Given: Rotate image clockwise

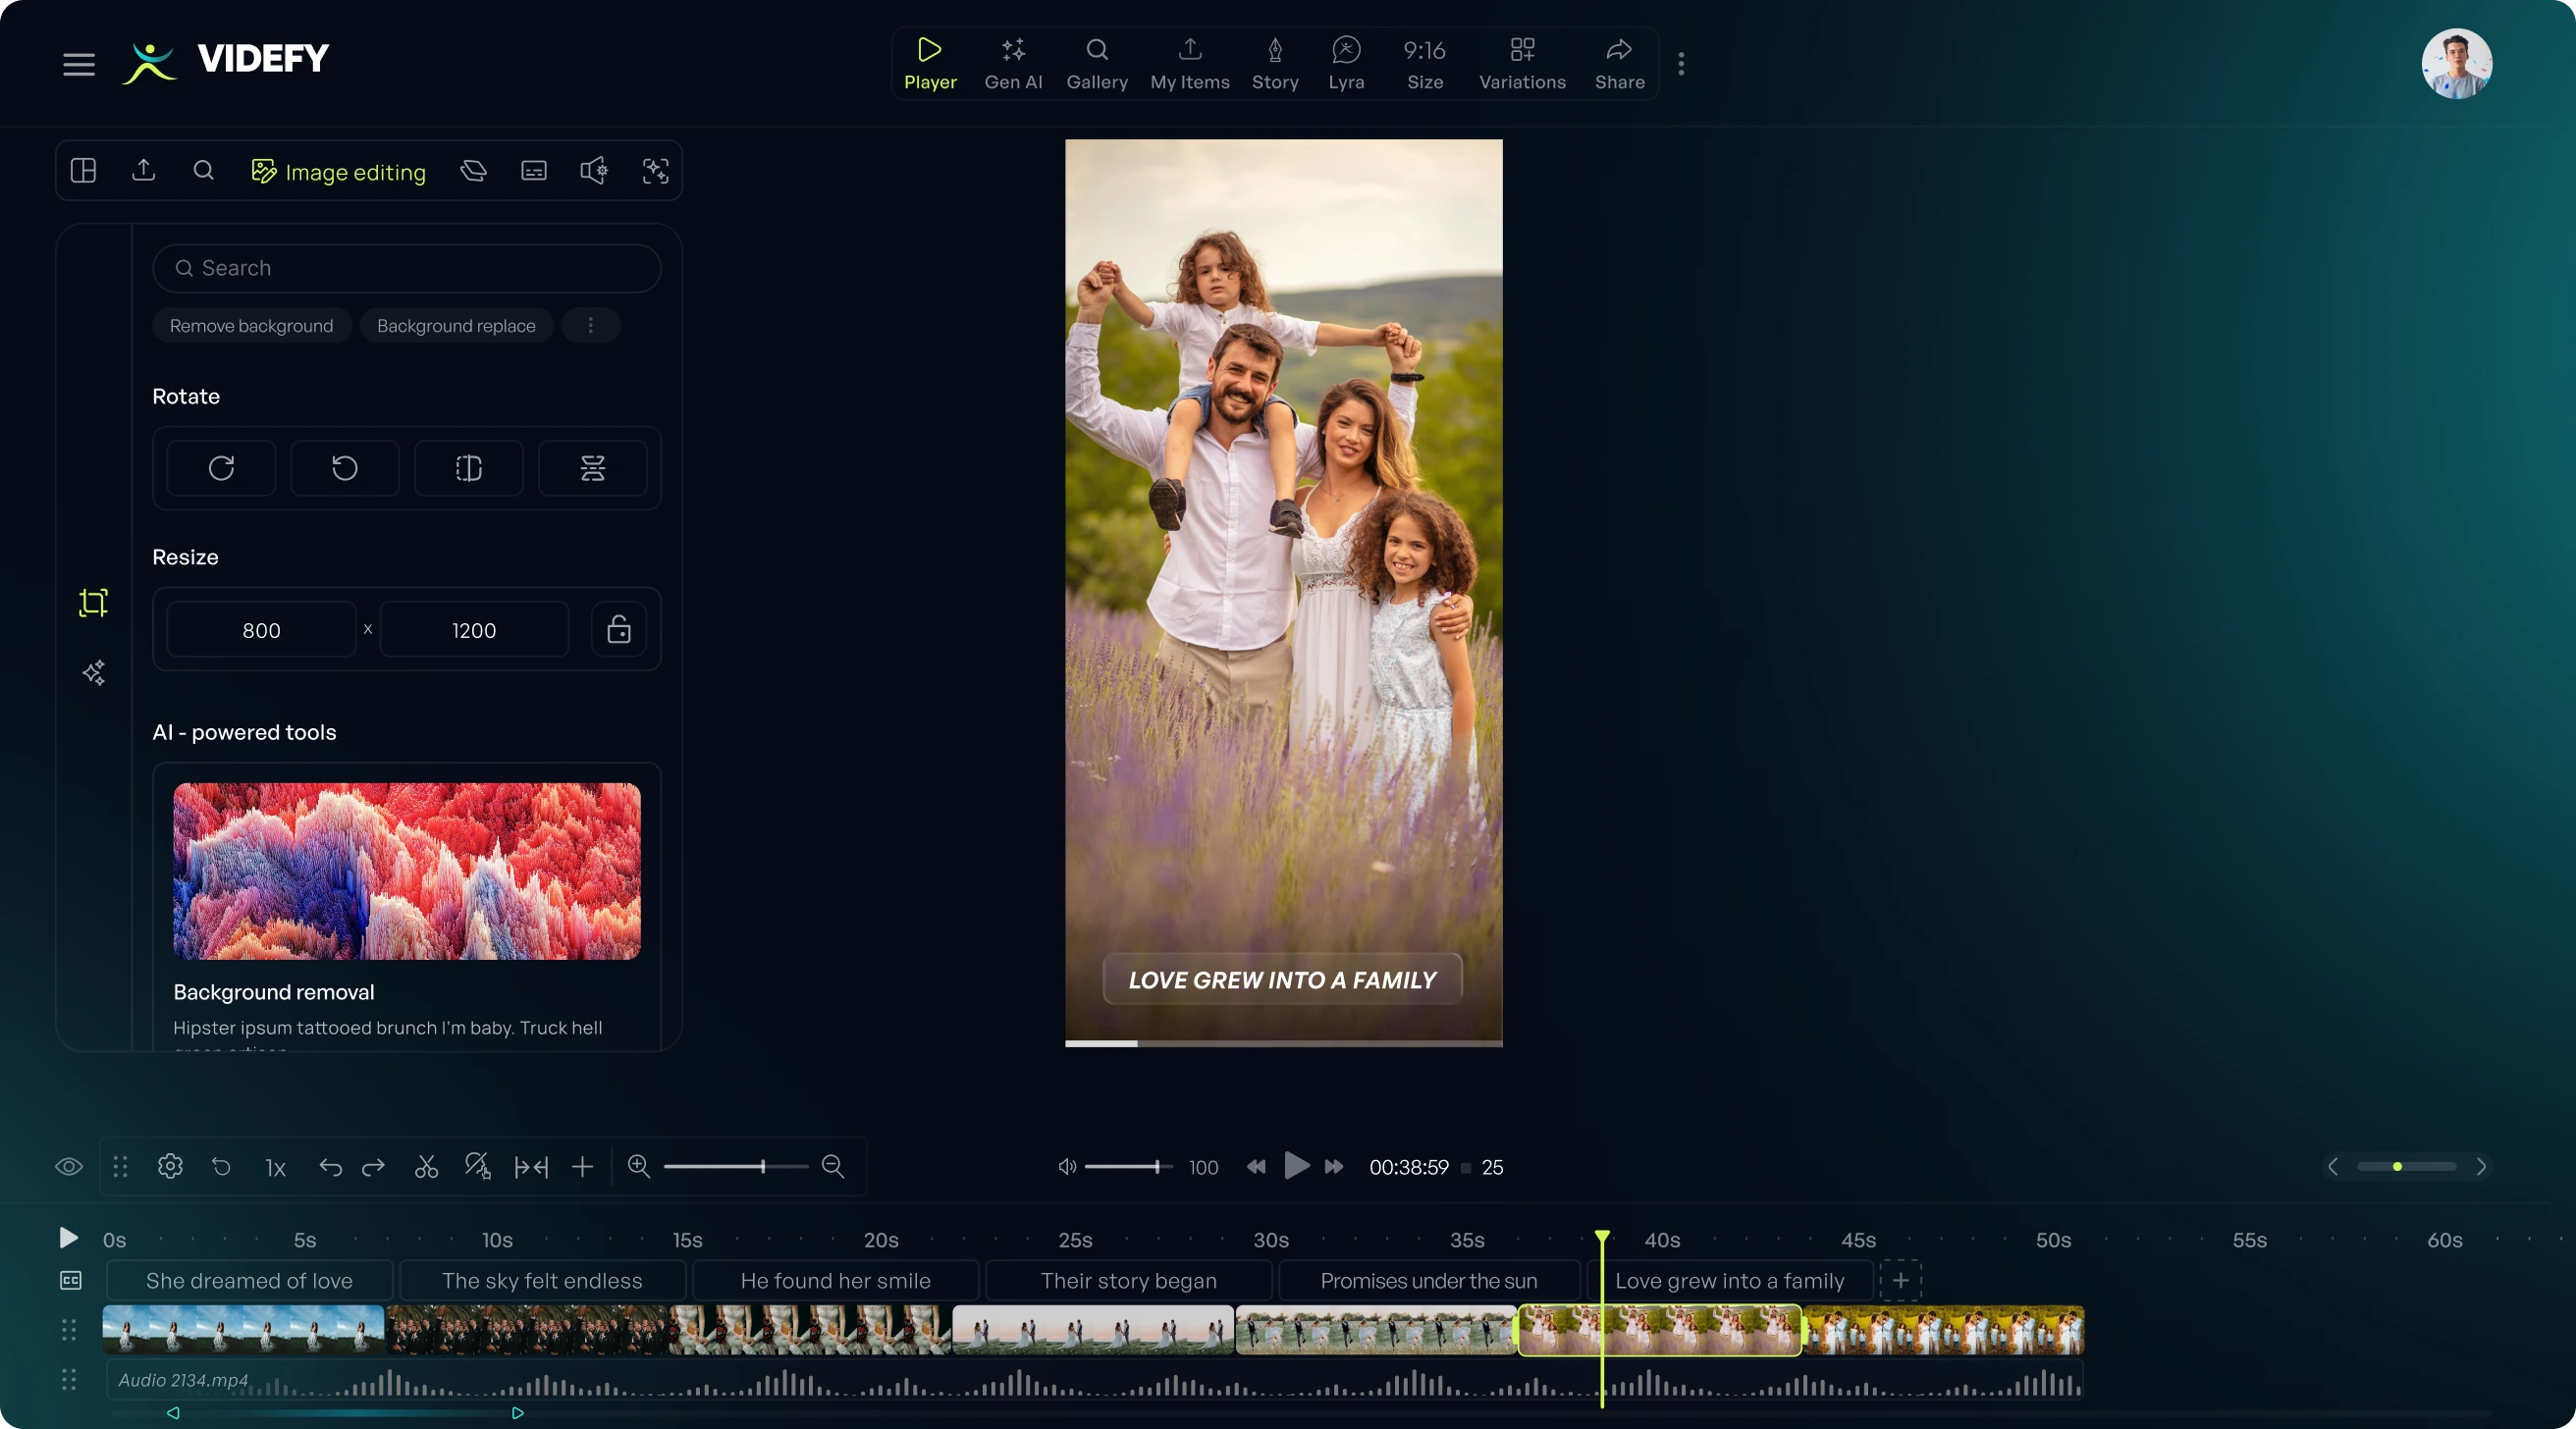Looking at the screenshot, I should click(221, 468).
